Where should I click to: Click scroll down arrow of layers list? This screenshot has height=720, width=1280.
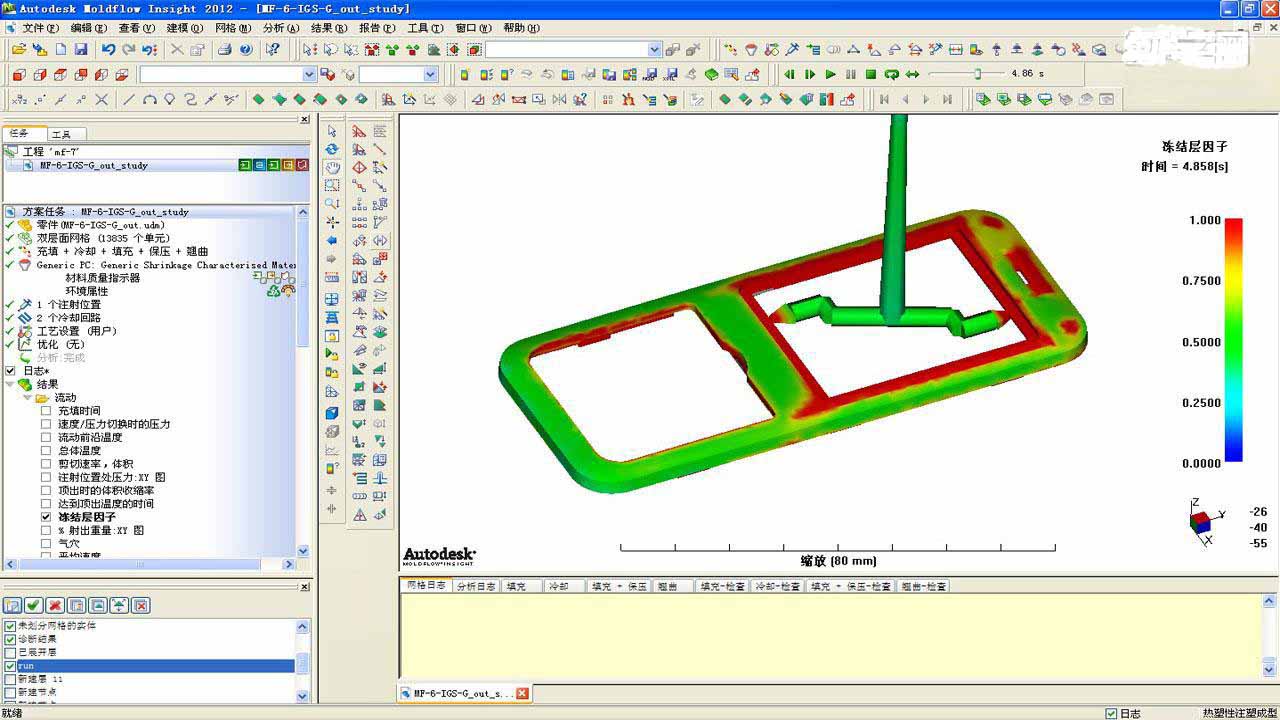pos(304,696)
